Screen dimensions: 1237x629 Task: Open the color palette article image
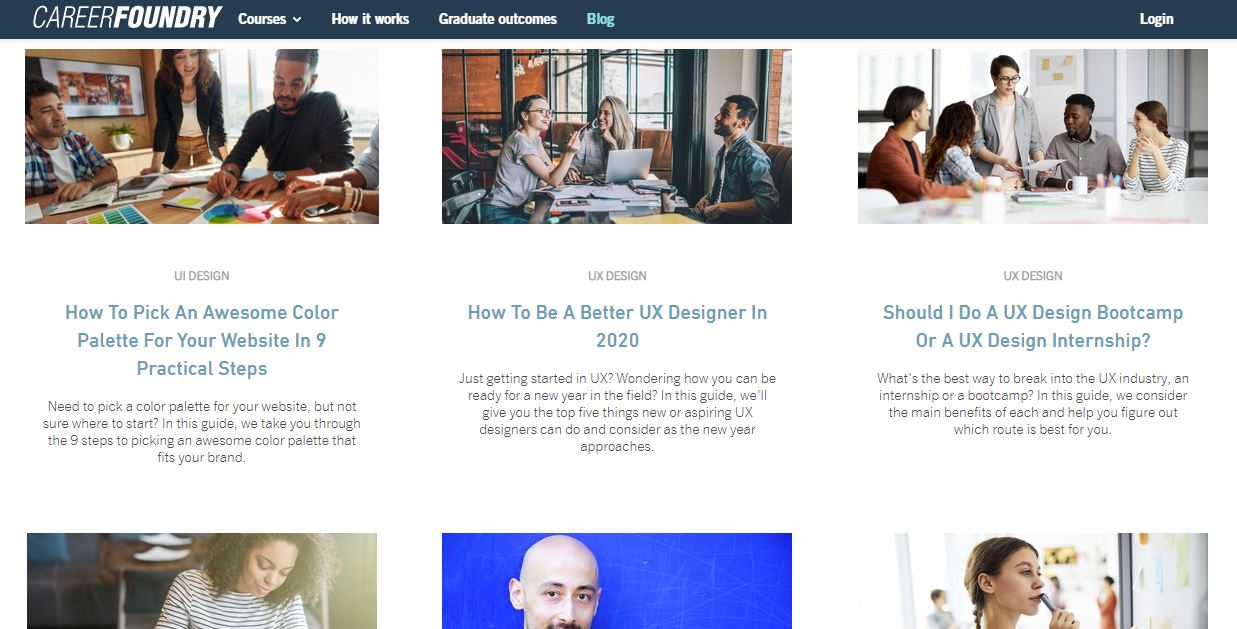pyautogui.click(x=202, y=136)
